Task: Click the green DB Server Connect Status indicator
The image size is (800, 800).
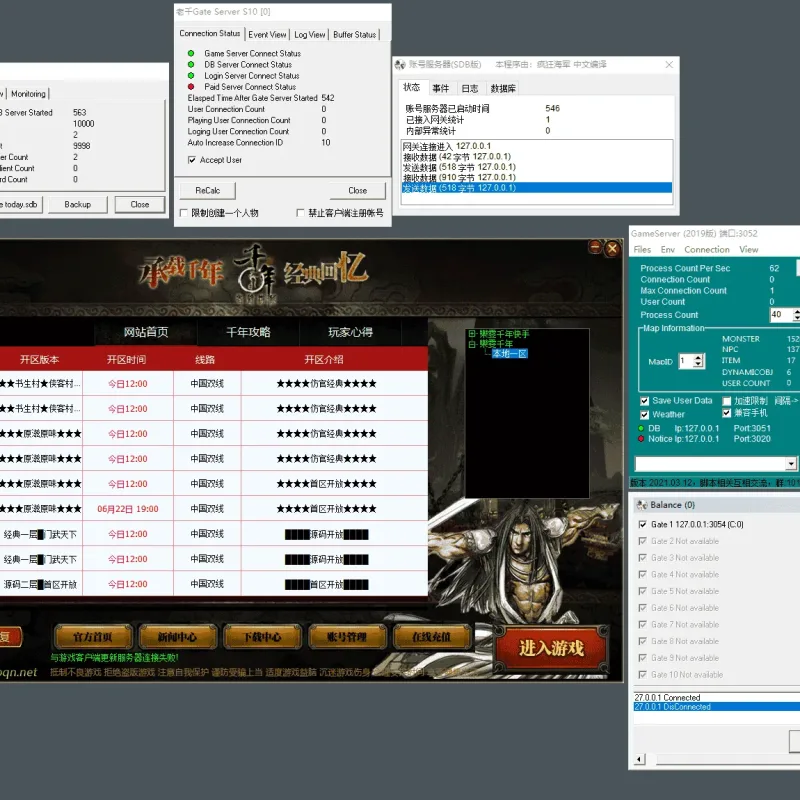Action: pos(191,64)
